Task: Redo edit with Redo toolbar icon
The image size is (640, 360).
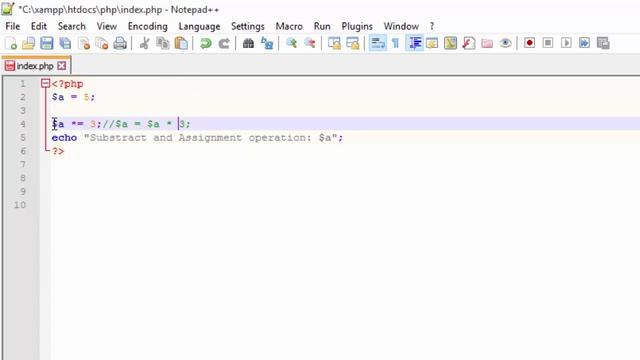Action: pyautogui.click(x=224, y=43)
